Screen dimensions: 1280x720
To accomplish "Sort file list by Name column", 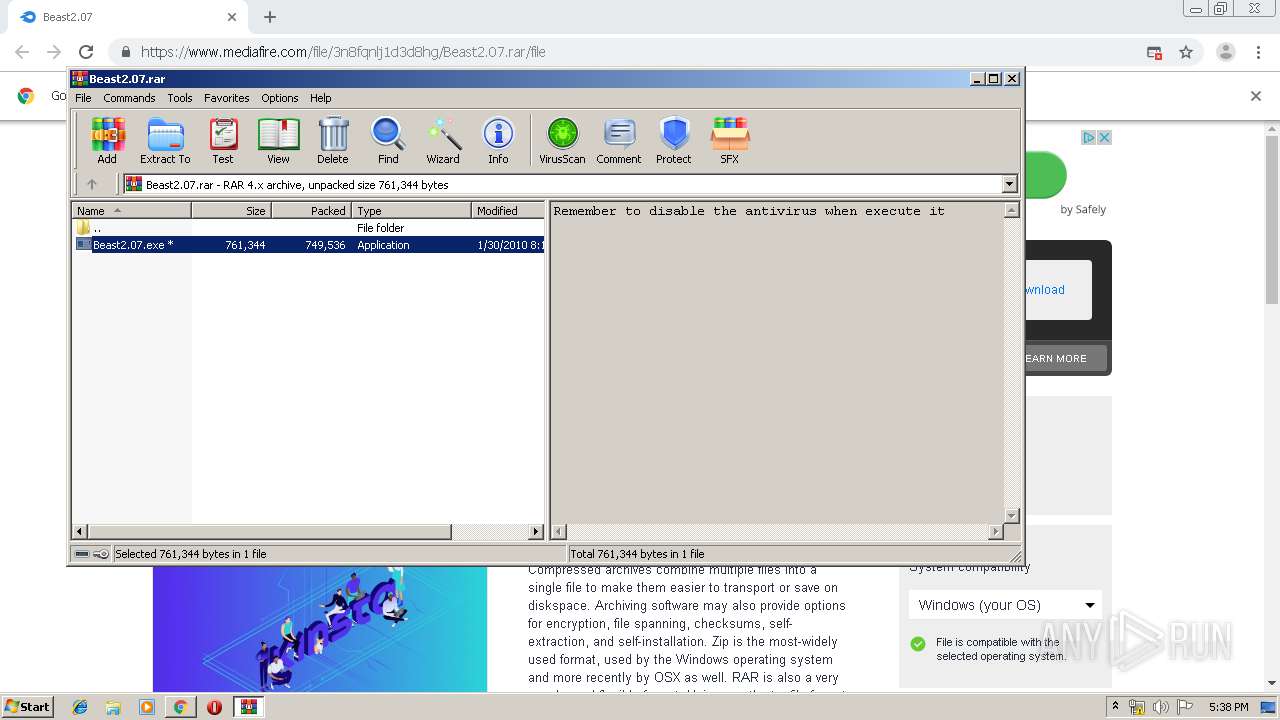I will pos(131,210).
